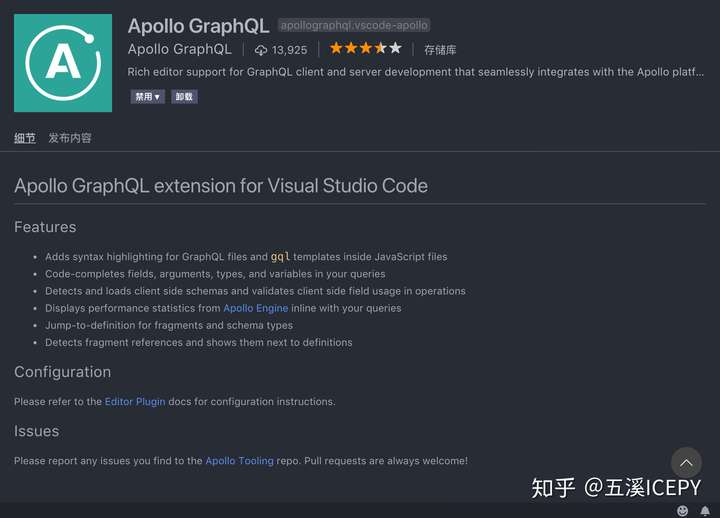Click the Features heading

click(45, 227)
